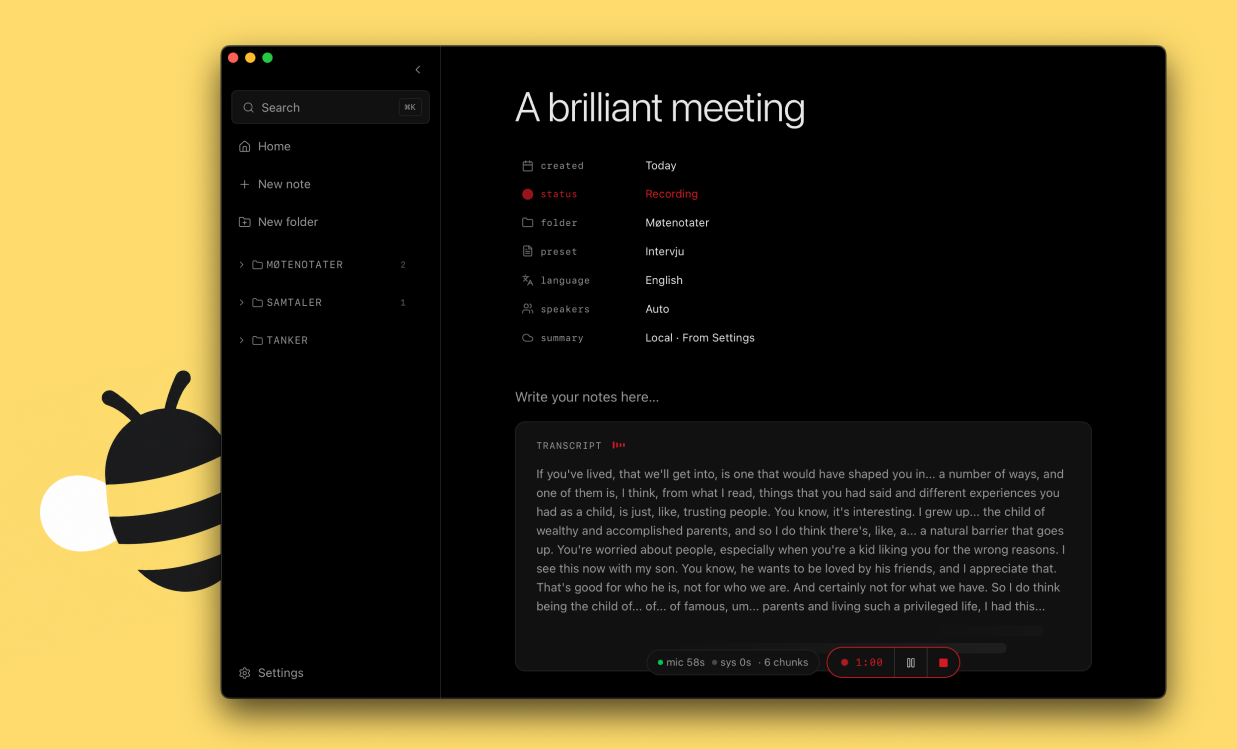Click the language translate icon
Image resolution: width=1237 pixels, height=749 pixels.
[x=528, y=281]
